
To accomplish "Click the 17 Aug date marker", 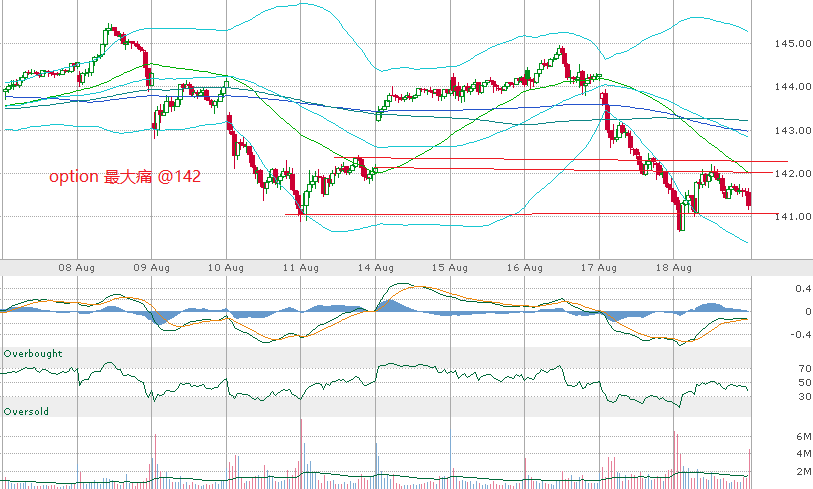I will [600, 268].
